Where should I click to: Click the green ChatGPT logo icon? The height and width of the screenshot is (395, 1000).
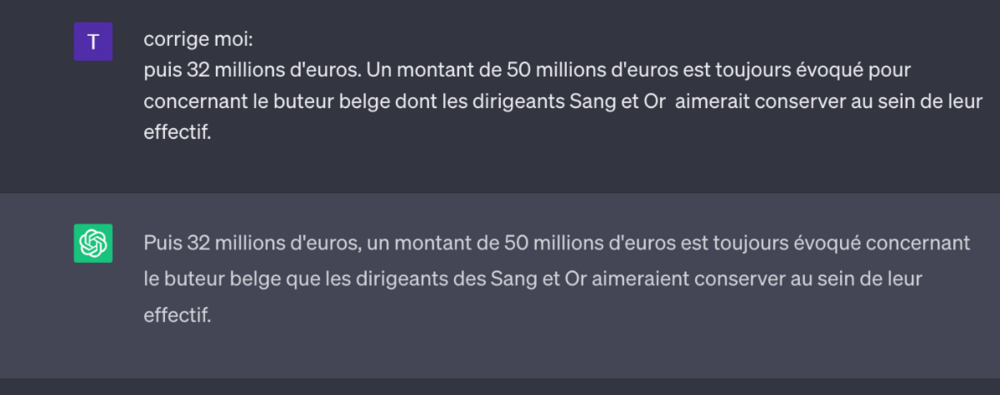point(93,243)
